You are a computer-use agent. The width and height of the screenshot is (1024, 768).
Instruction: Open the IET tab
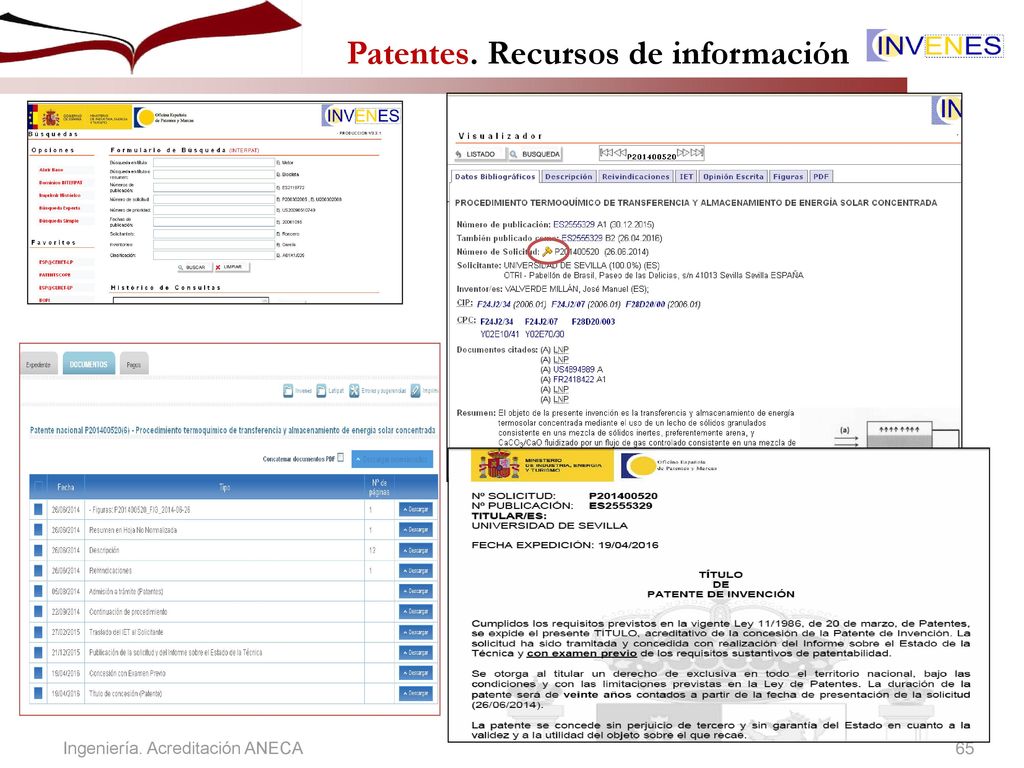pyautogui.click(x=686, y=176)
